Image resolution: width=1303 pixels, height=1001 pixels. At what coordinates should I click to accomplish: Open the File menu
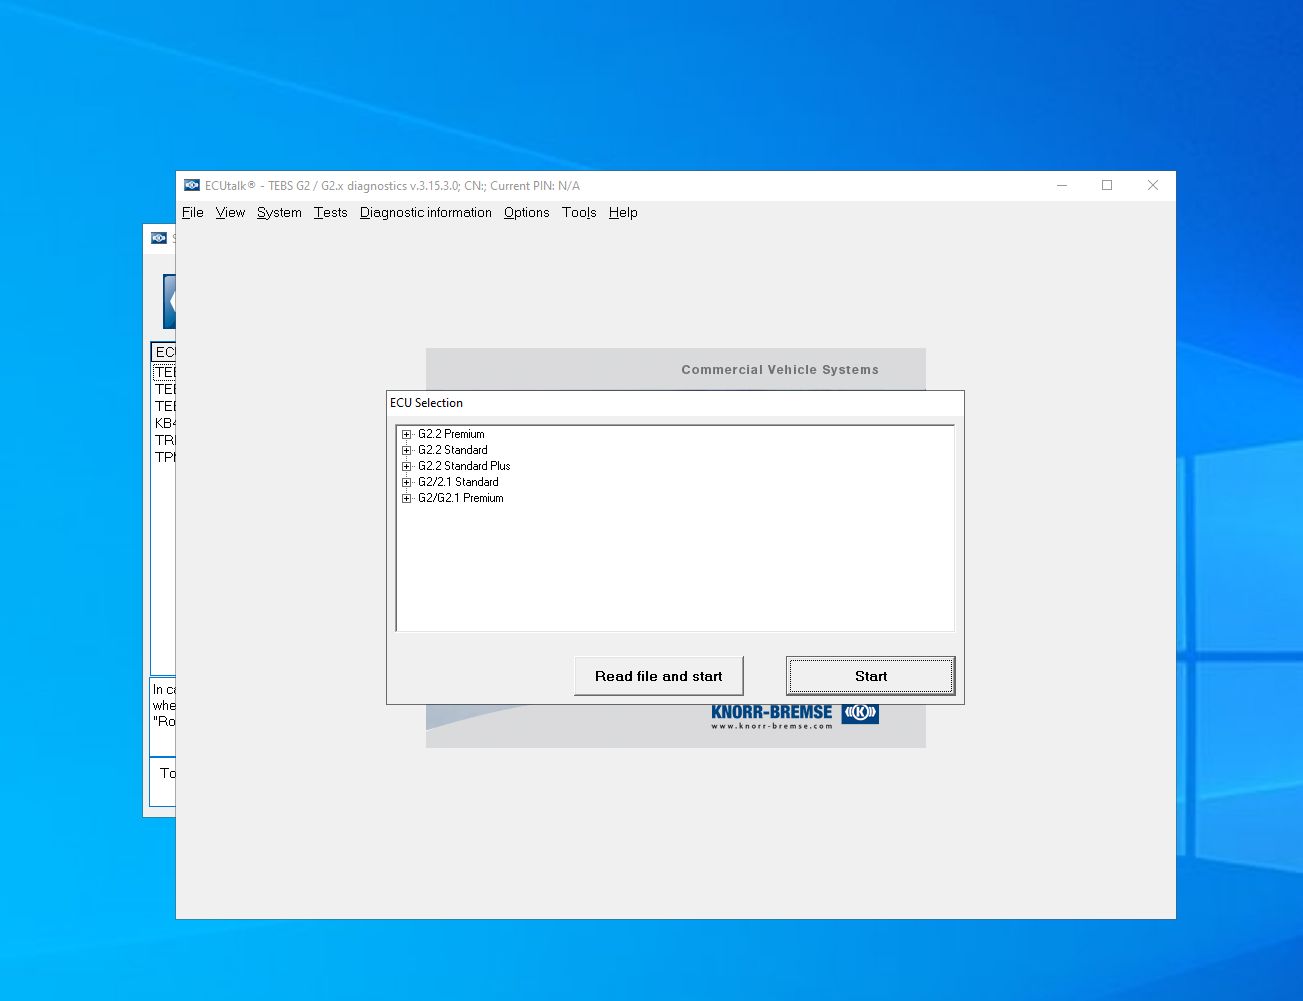coord(192,212)
